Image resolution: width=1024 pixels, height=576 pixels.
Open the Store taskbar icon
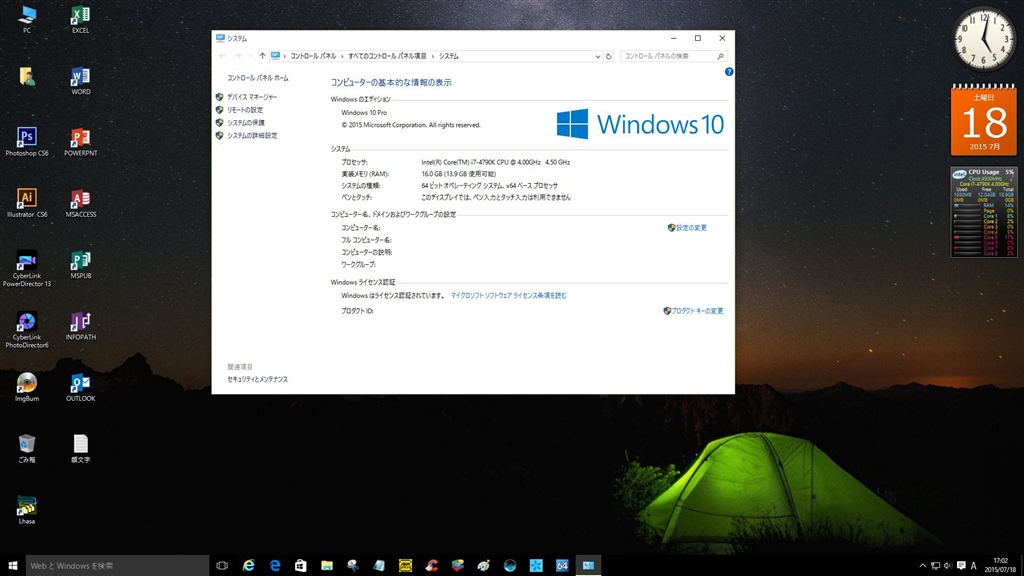[x=300, y=566]
